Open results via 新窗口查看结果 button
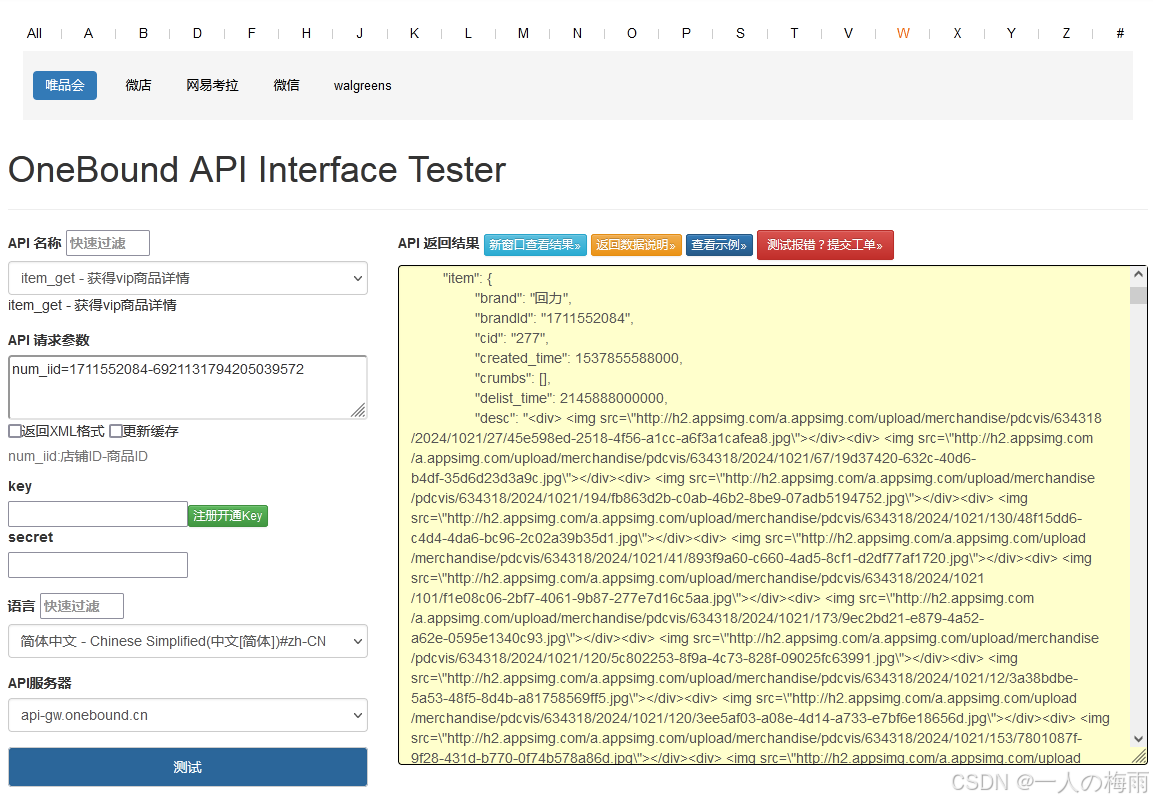The height and width of the screenshot is (802, 1153). [535, 245]
